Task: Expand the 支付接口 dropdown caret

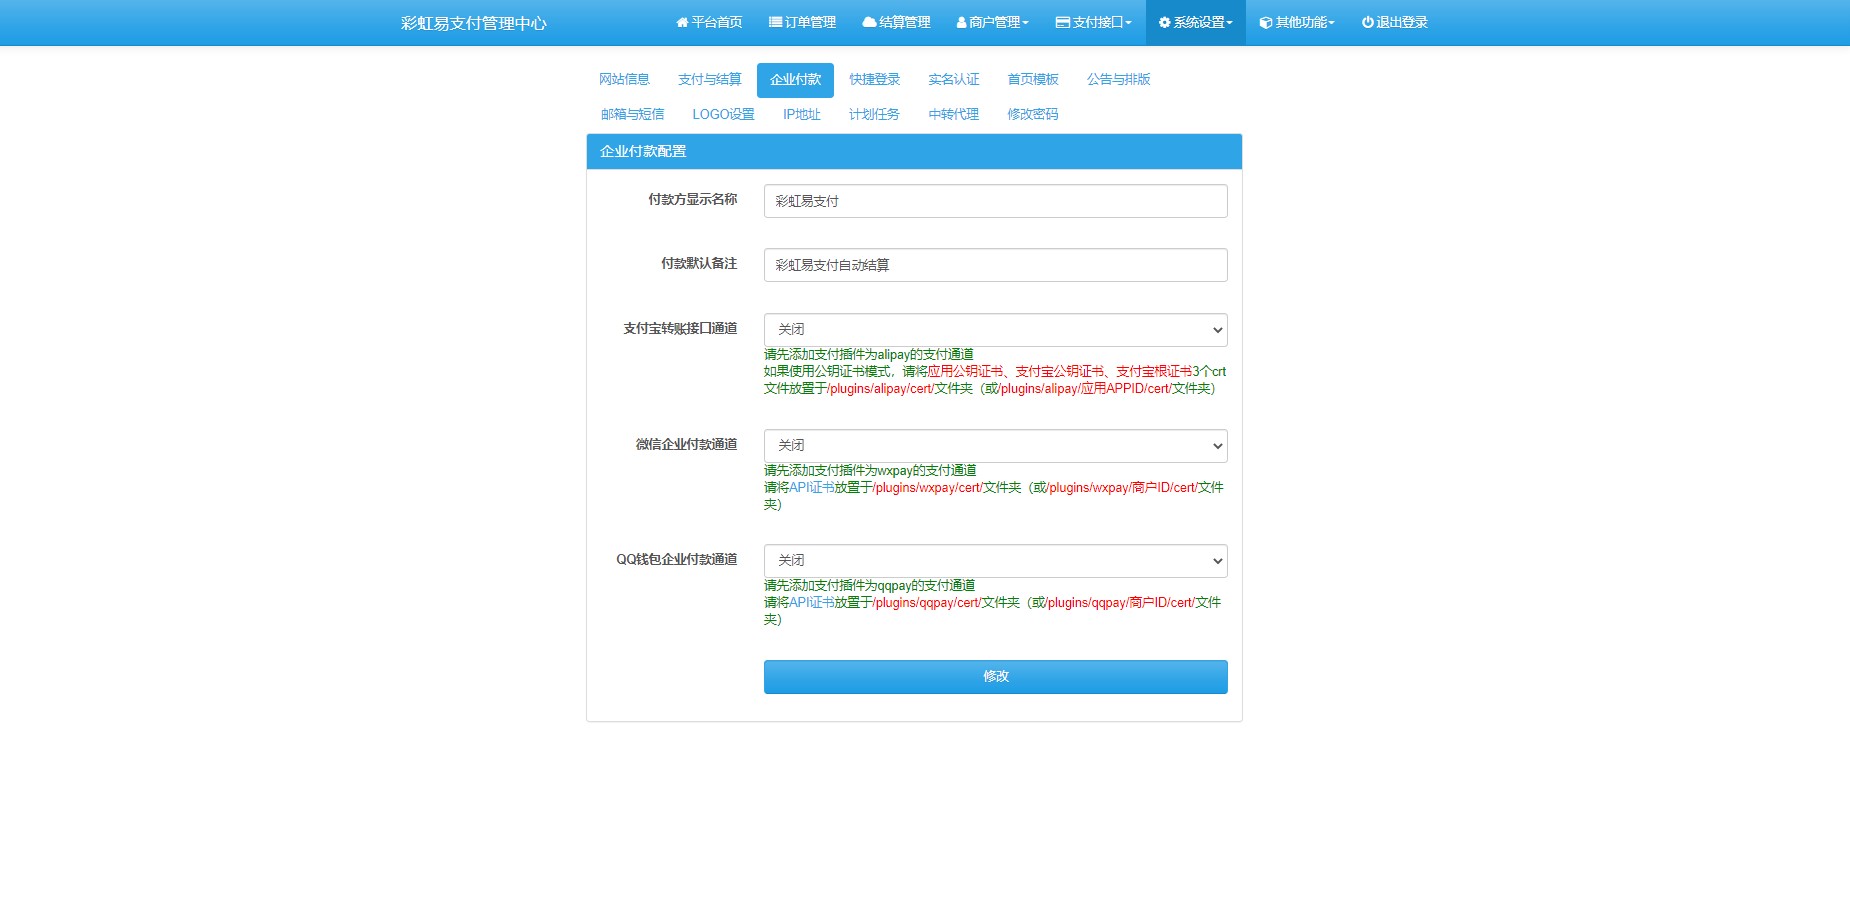Action: pyautogui.click(x=1128, y=23)
